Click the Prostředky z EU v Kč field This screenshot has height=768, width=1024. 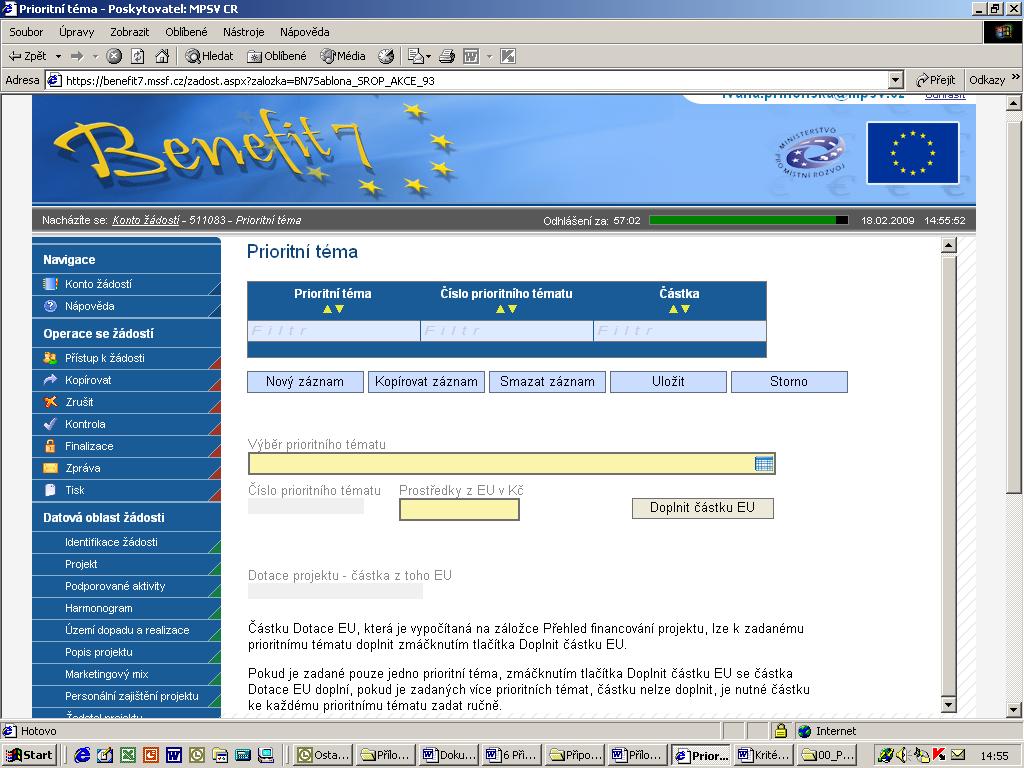click(x=459, y=509)
